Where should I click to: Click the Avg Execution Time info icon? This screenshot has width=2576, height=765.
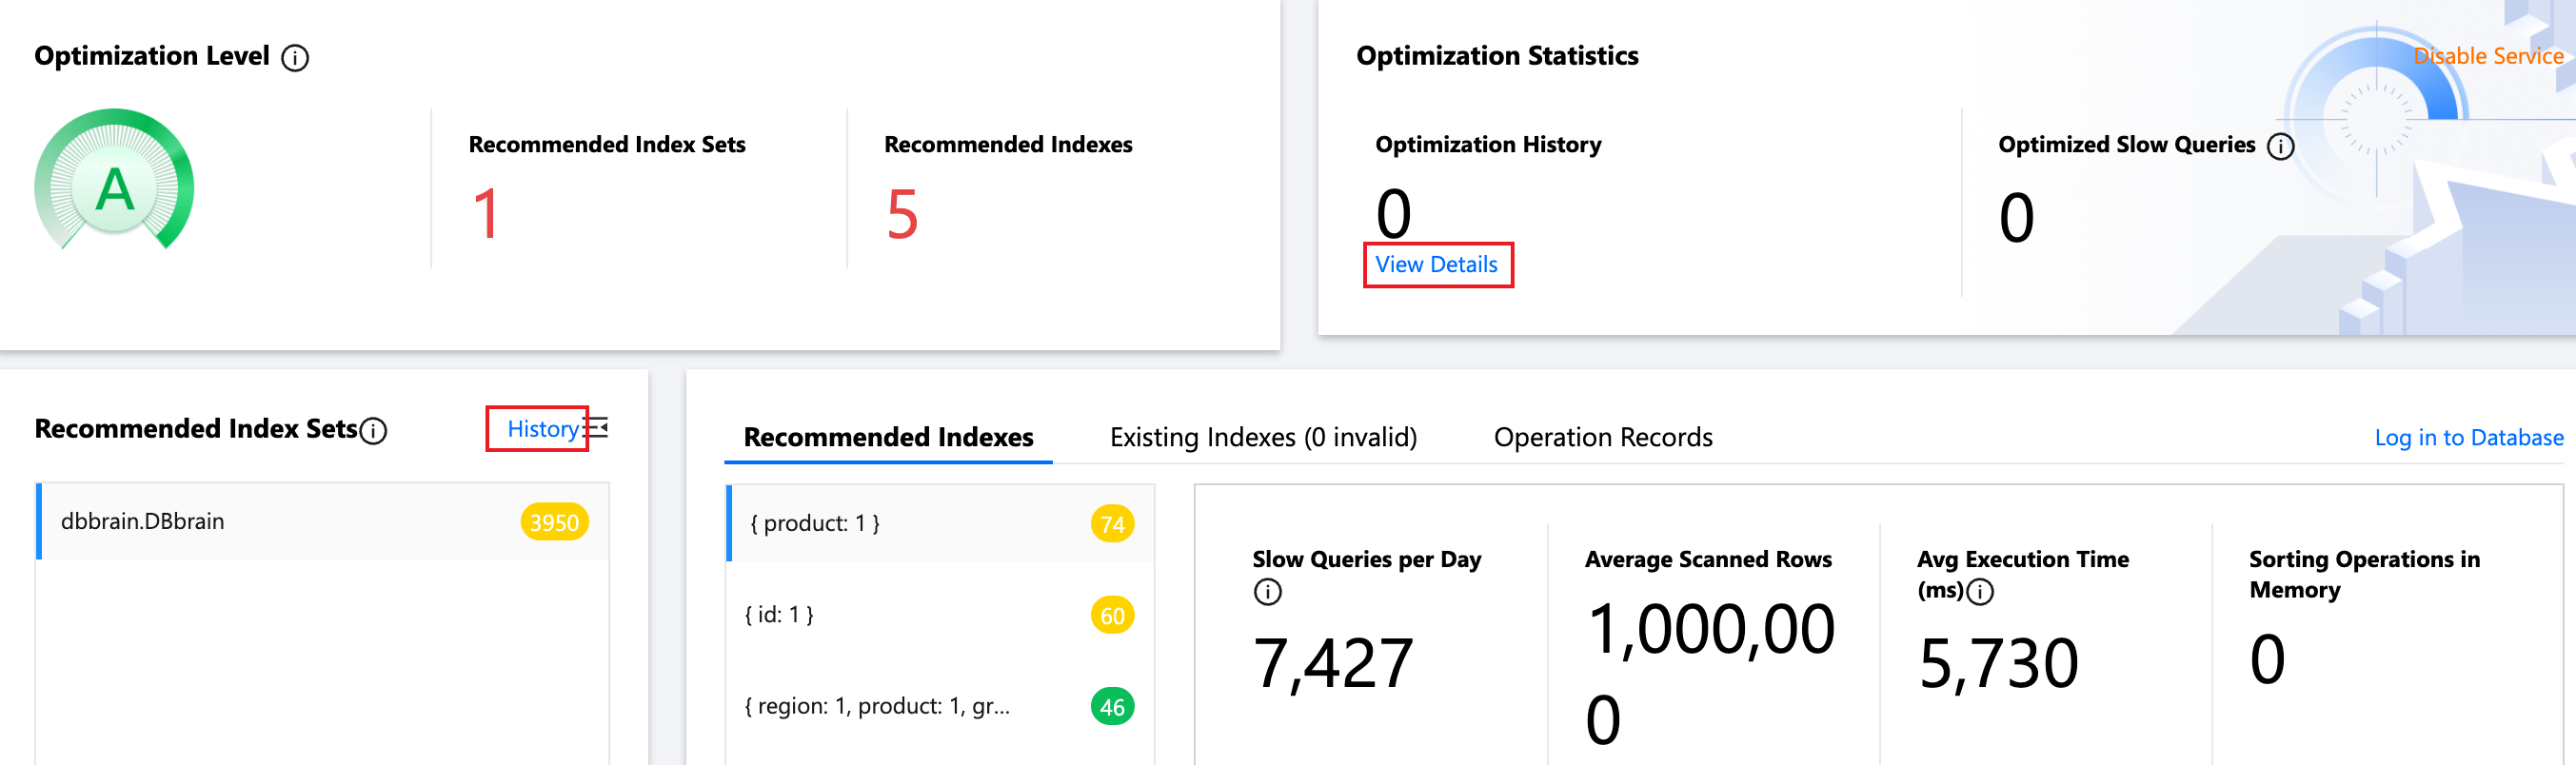pyautogui.click(x=1979, y=592)
